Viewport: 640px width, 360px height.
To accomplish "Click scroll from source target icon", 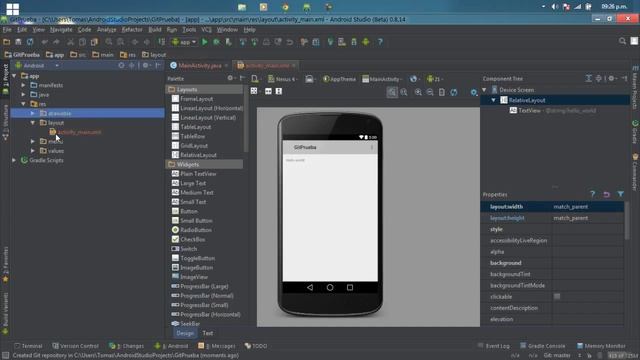I will pos(121,65).
